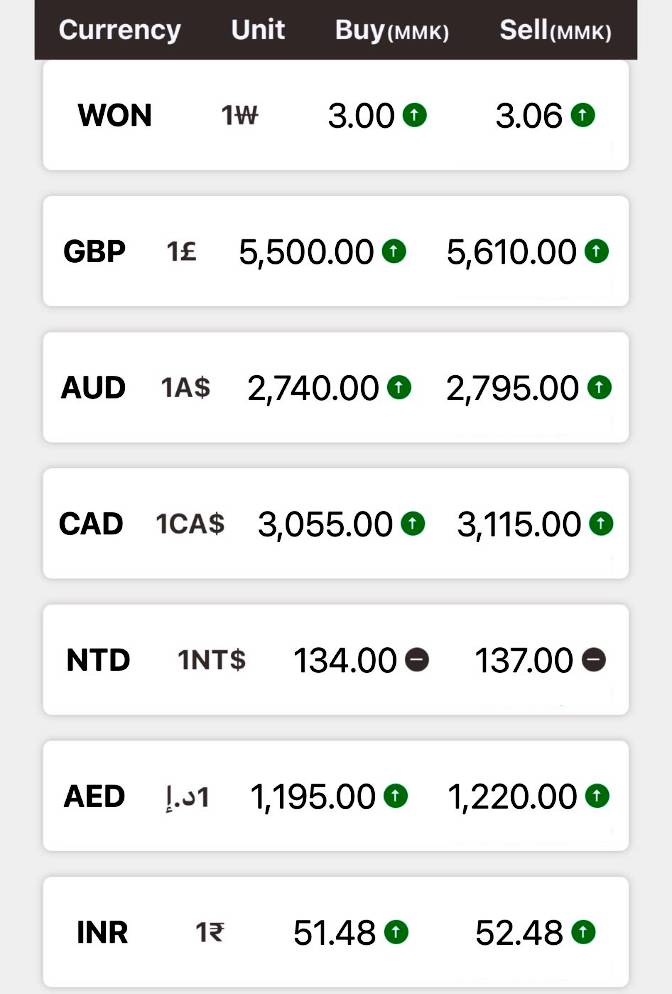Tap the up arrow next to INR buy 51.48
The height and width of the screenshot is (994, 672).
[x=396, y=933]
